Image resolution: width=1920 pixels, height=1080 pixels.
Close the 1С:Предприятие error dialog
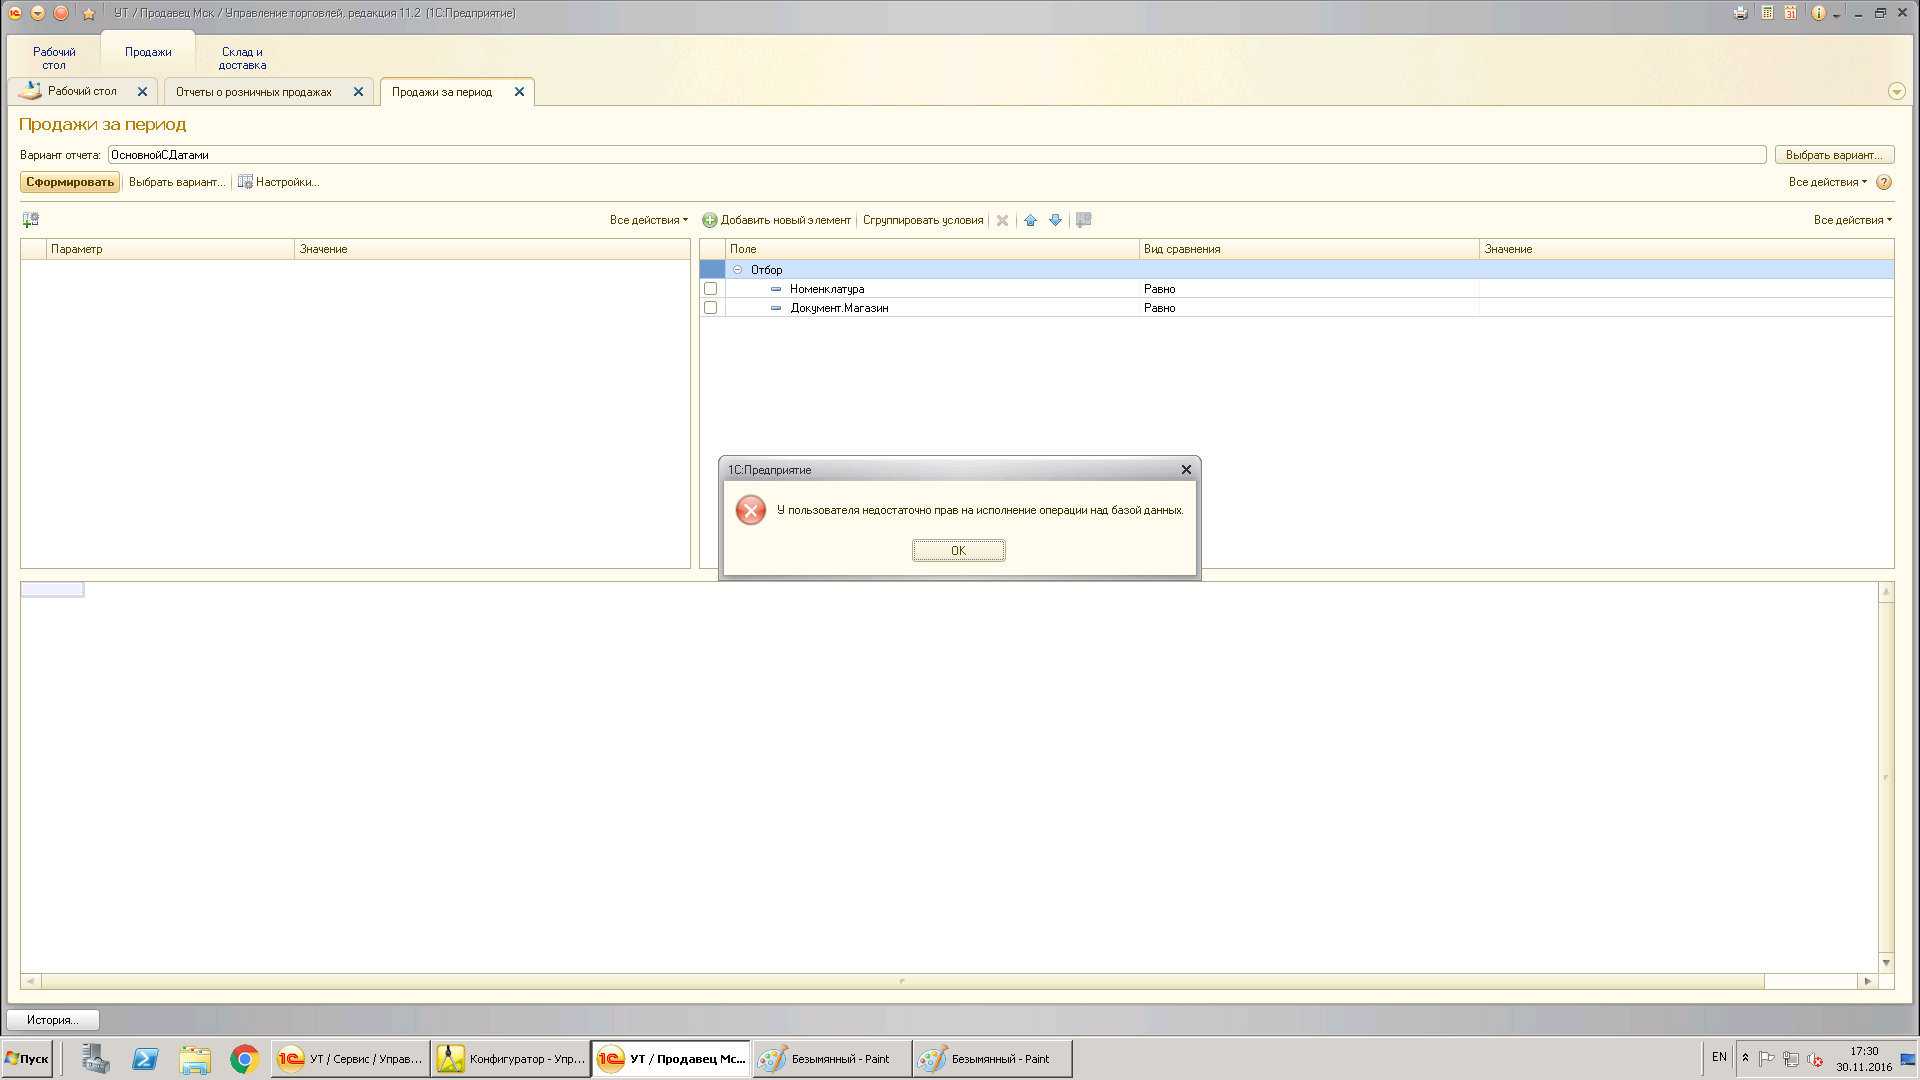tap(1186, 470)
